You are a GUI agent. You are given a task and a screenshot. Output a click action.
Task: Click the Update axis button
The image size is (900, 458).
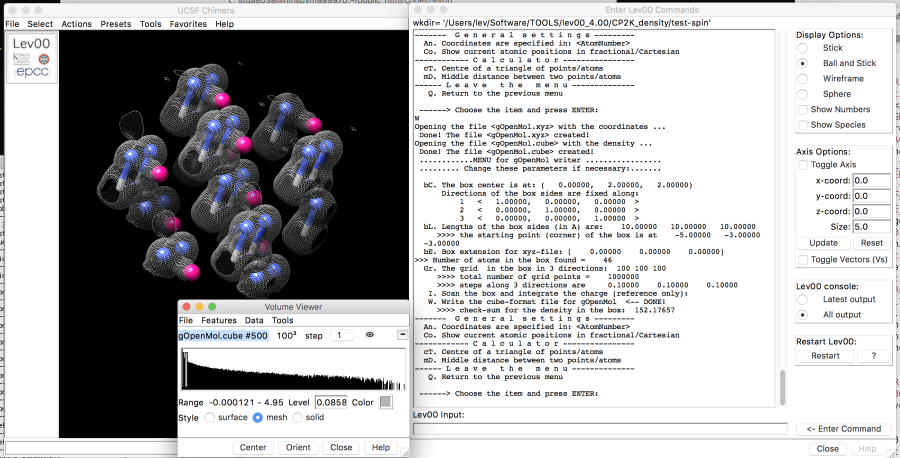point(823,243)
